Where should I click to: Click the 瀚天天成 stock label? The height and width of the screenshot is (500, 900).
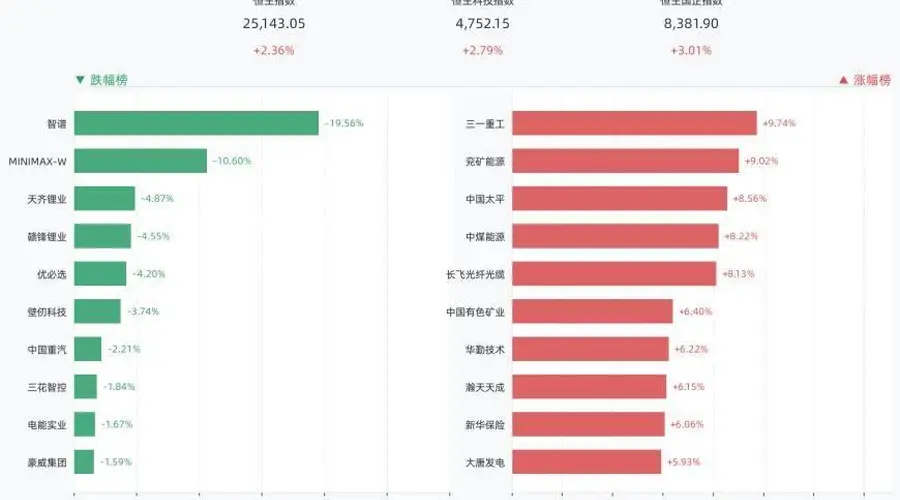tap(485, 387)
